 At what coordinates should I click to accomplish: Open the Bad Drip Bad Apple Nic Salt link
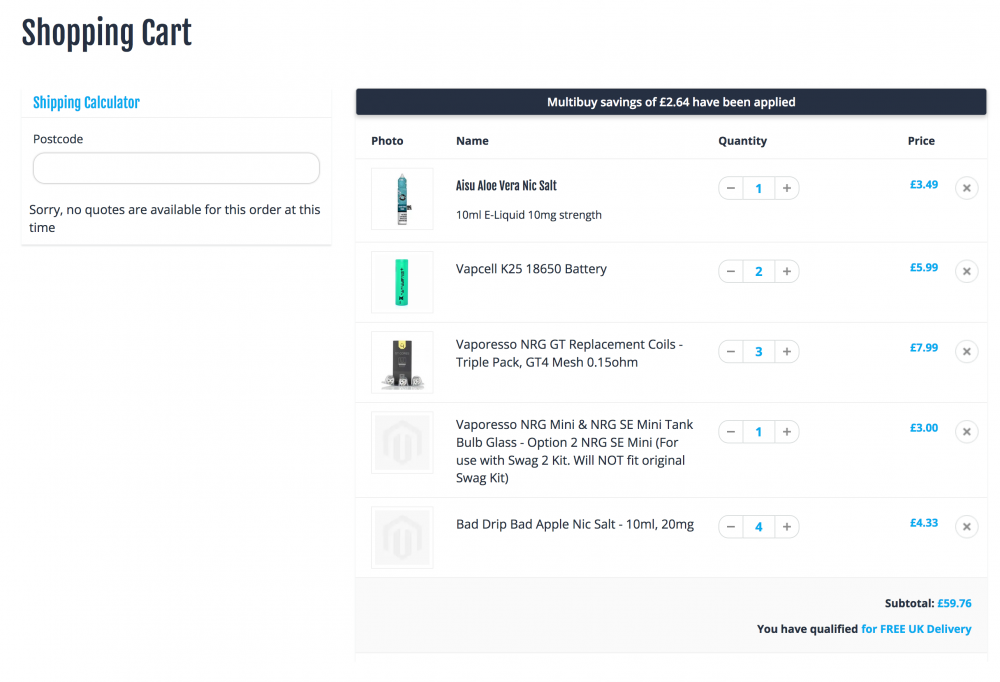(x=575, y=524)
